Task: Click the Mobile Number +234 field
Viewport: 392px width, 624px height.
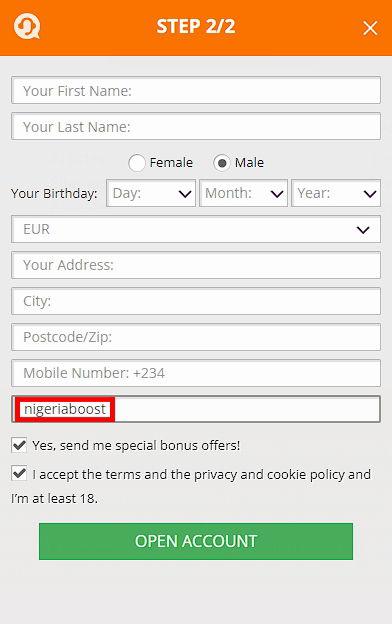Action: pyautogui.click(x=196, y=373)
